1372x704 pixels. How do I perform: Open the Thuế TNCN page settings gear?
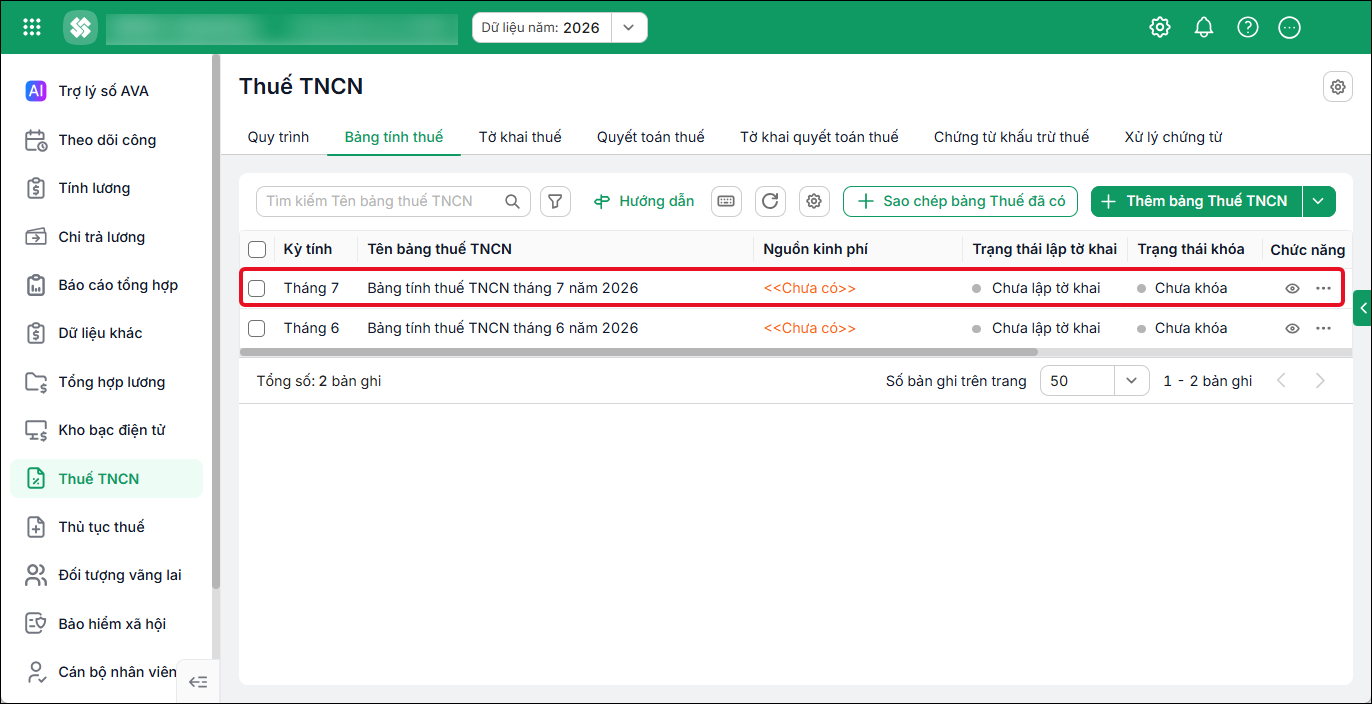tap(1338, 87)
